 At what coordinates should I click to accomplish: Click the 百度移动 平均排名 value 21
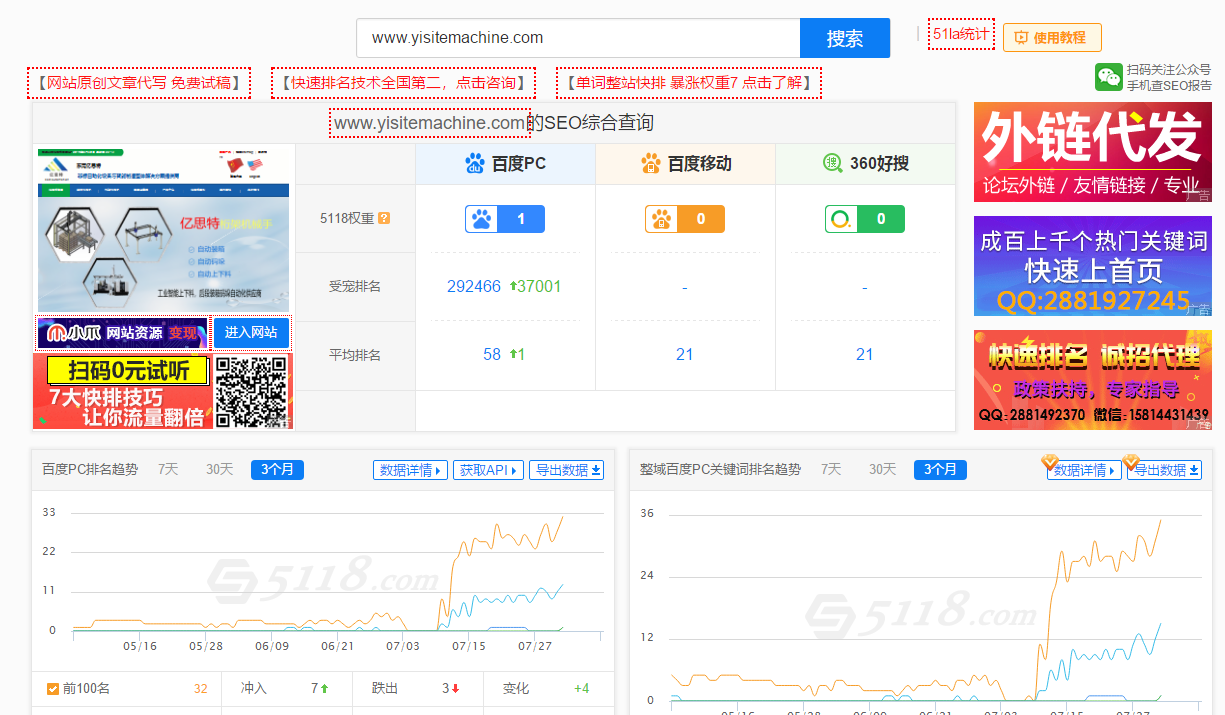[685, 354]
